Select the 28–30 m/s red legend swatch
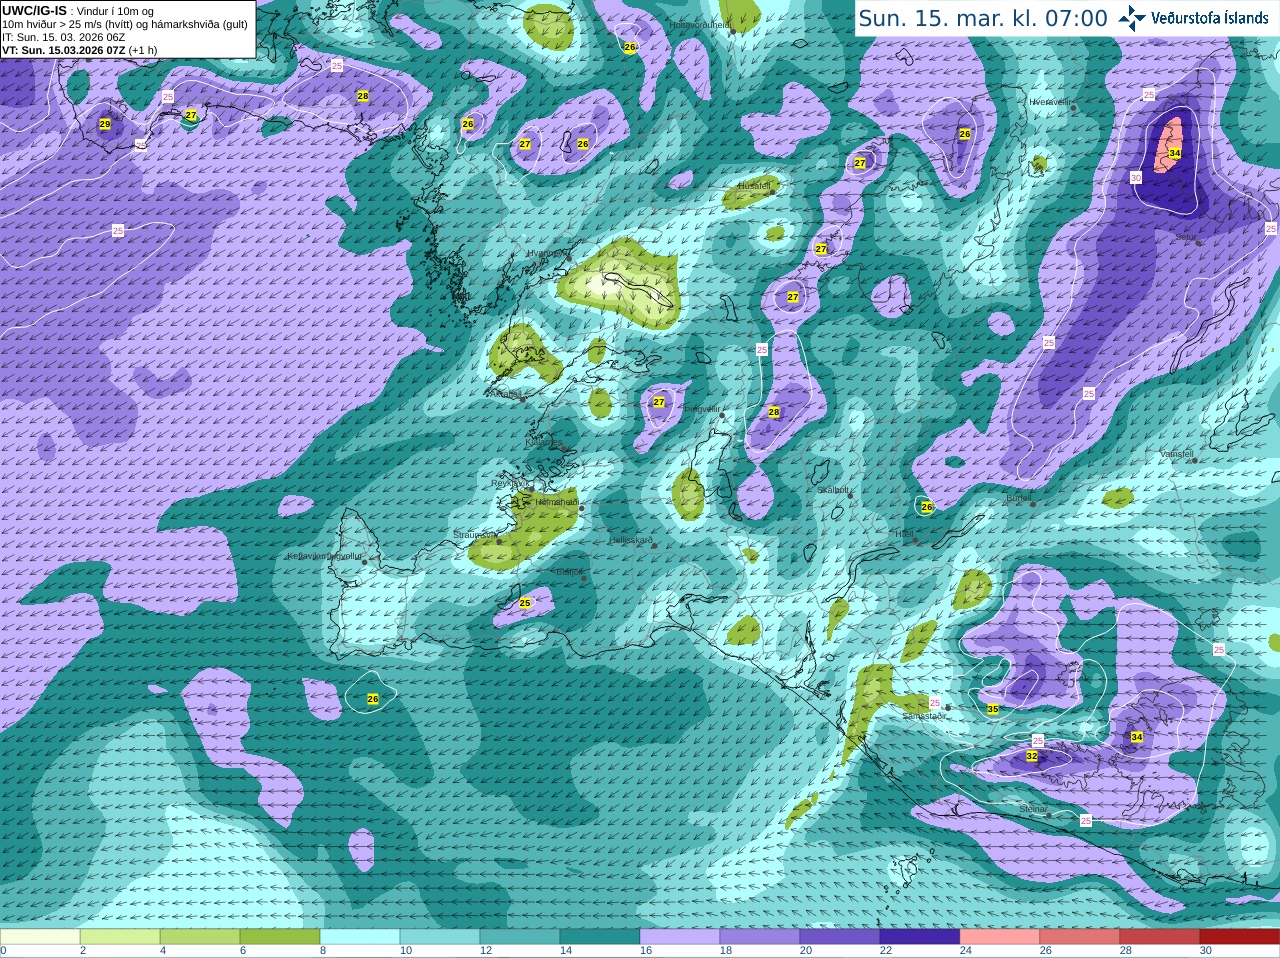Screen dimensions: 1280x958 (x=1160, y=937)
